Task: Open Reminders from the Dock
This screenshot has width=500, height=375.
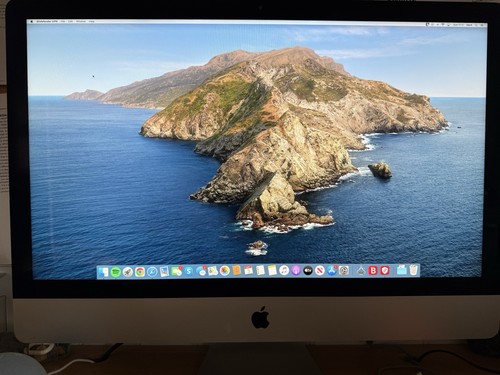Action: pyautogui.click(x=260, y=270)
